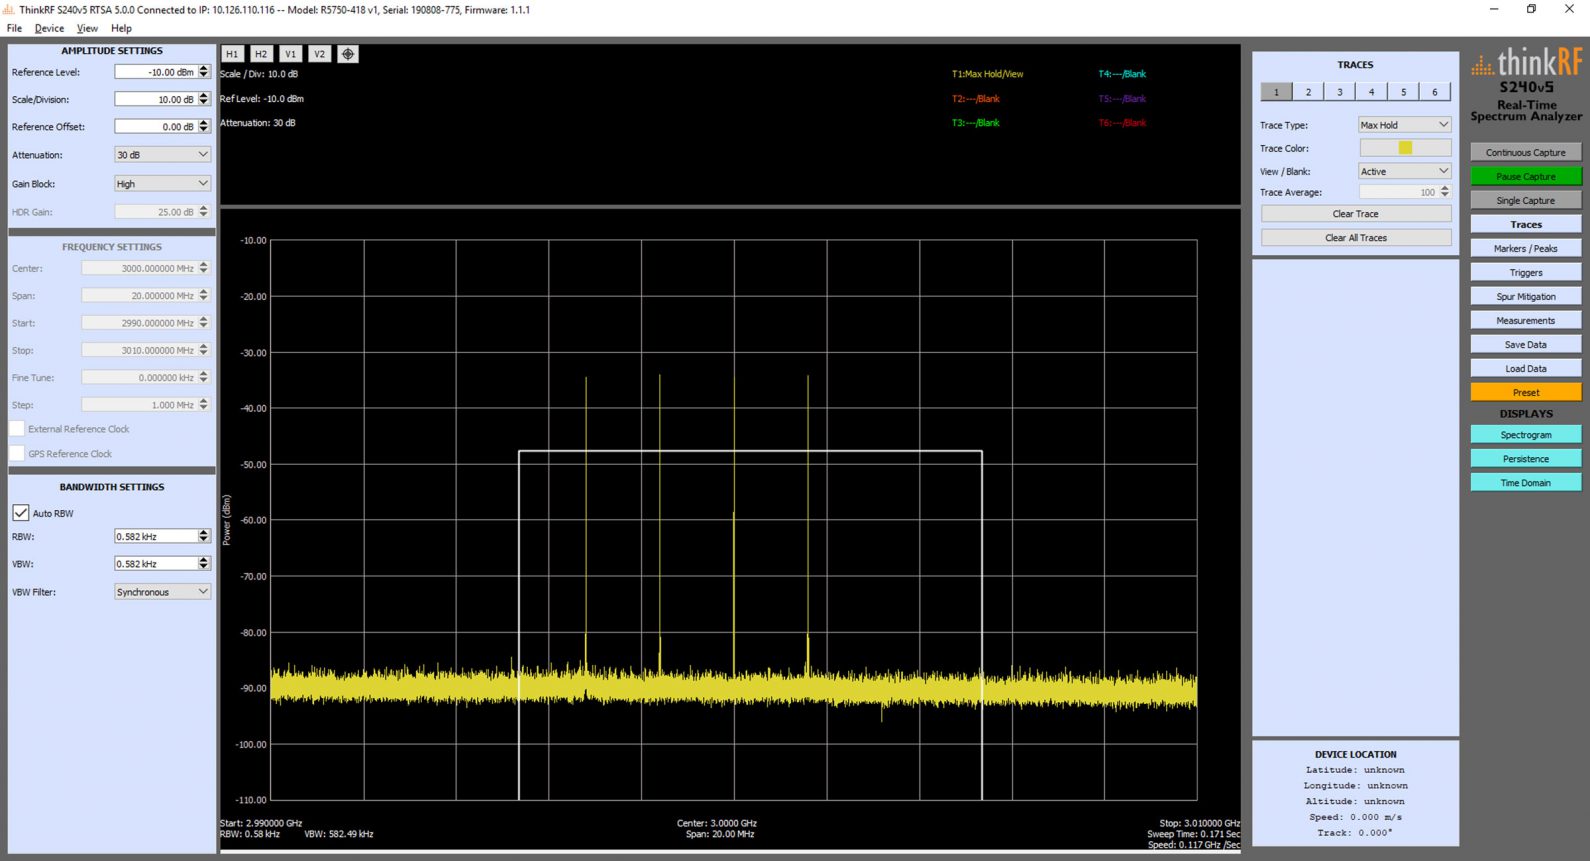1590x861 pixels.
Task: Click RBW stepper arrows
Action: tap(204, 537)
